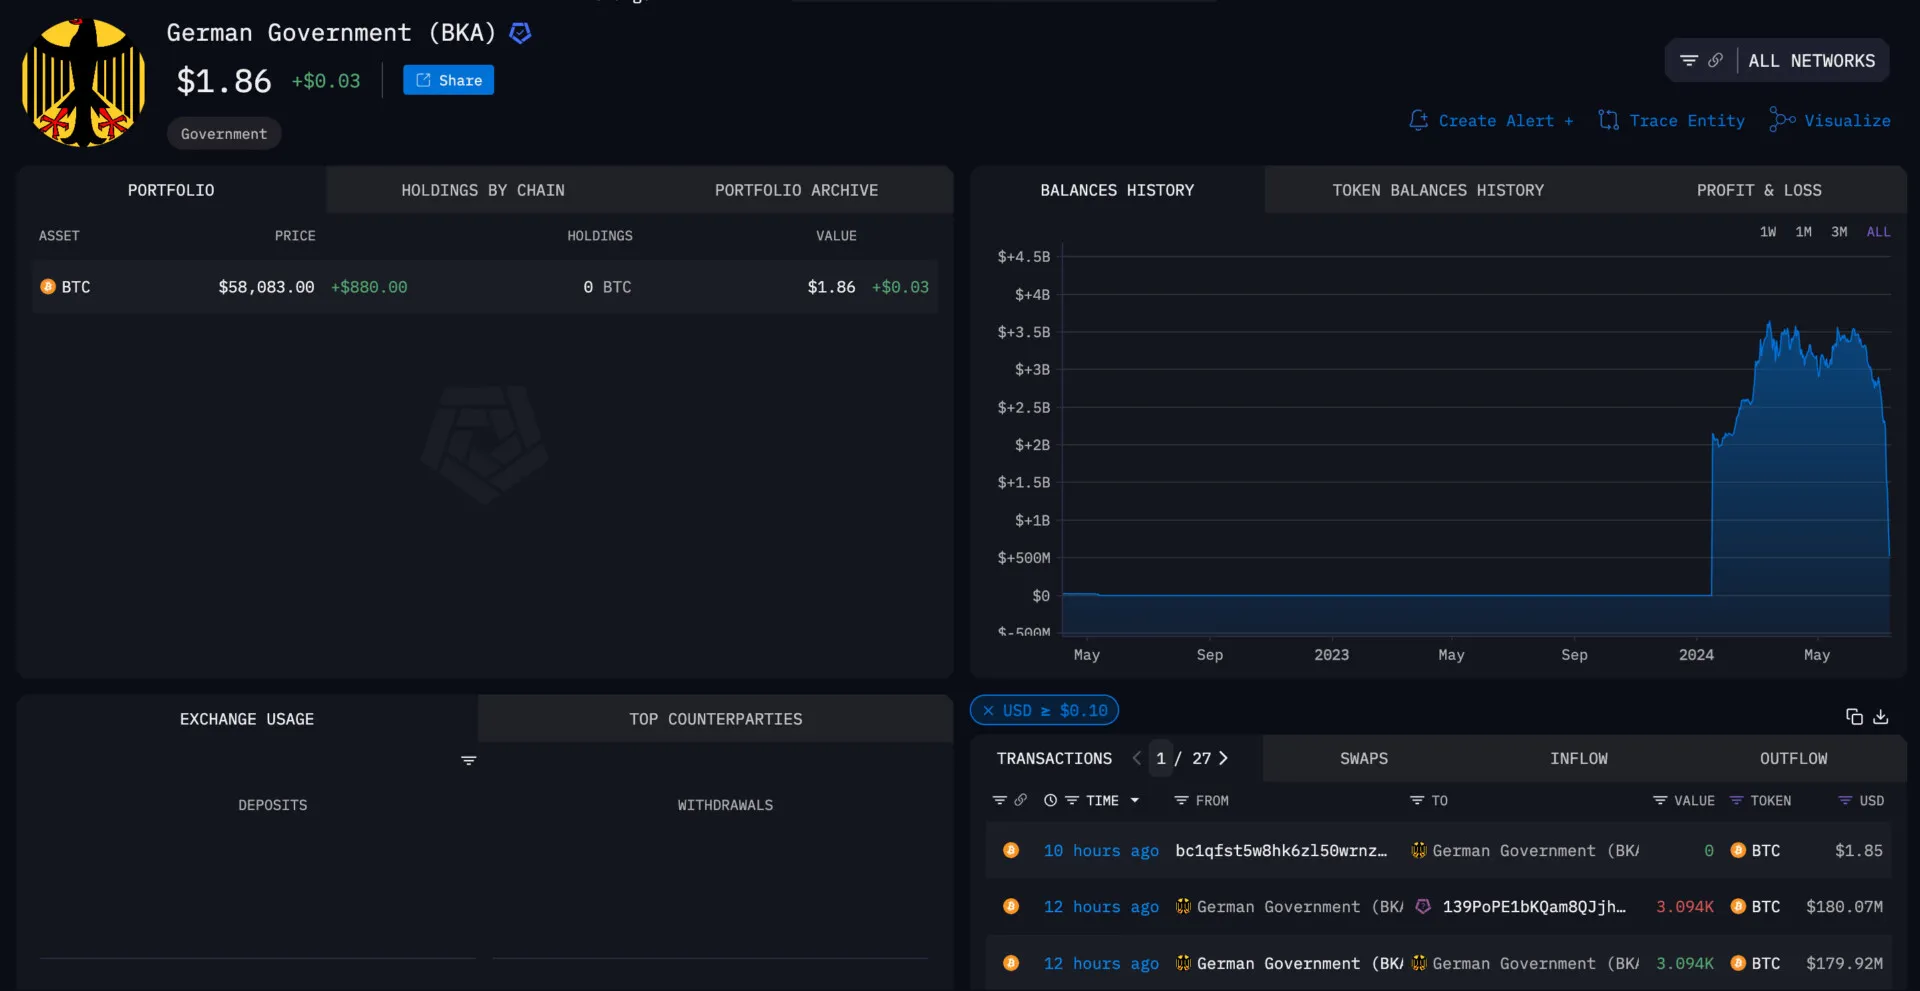The width and height of the screenshot is (1920, 991).
Task: Click the download transactions icon
Action: point(1881,717)
